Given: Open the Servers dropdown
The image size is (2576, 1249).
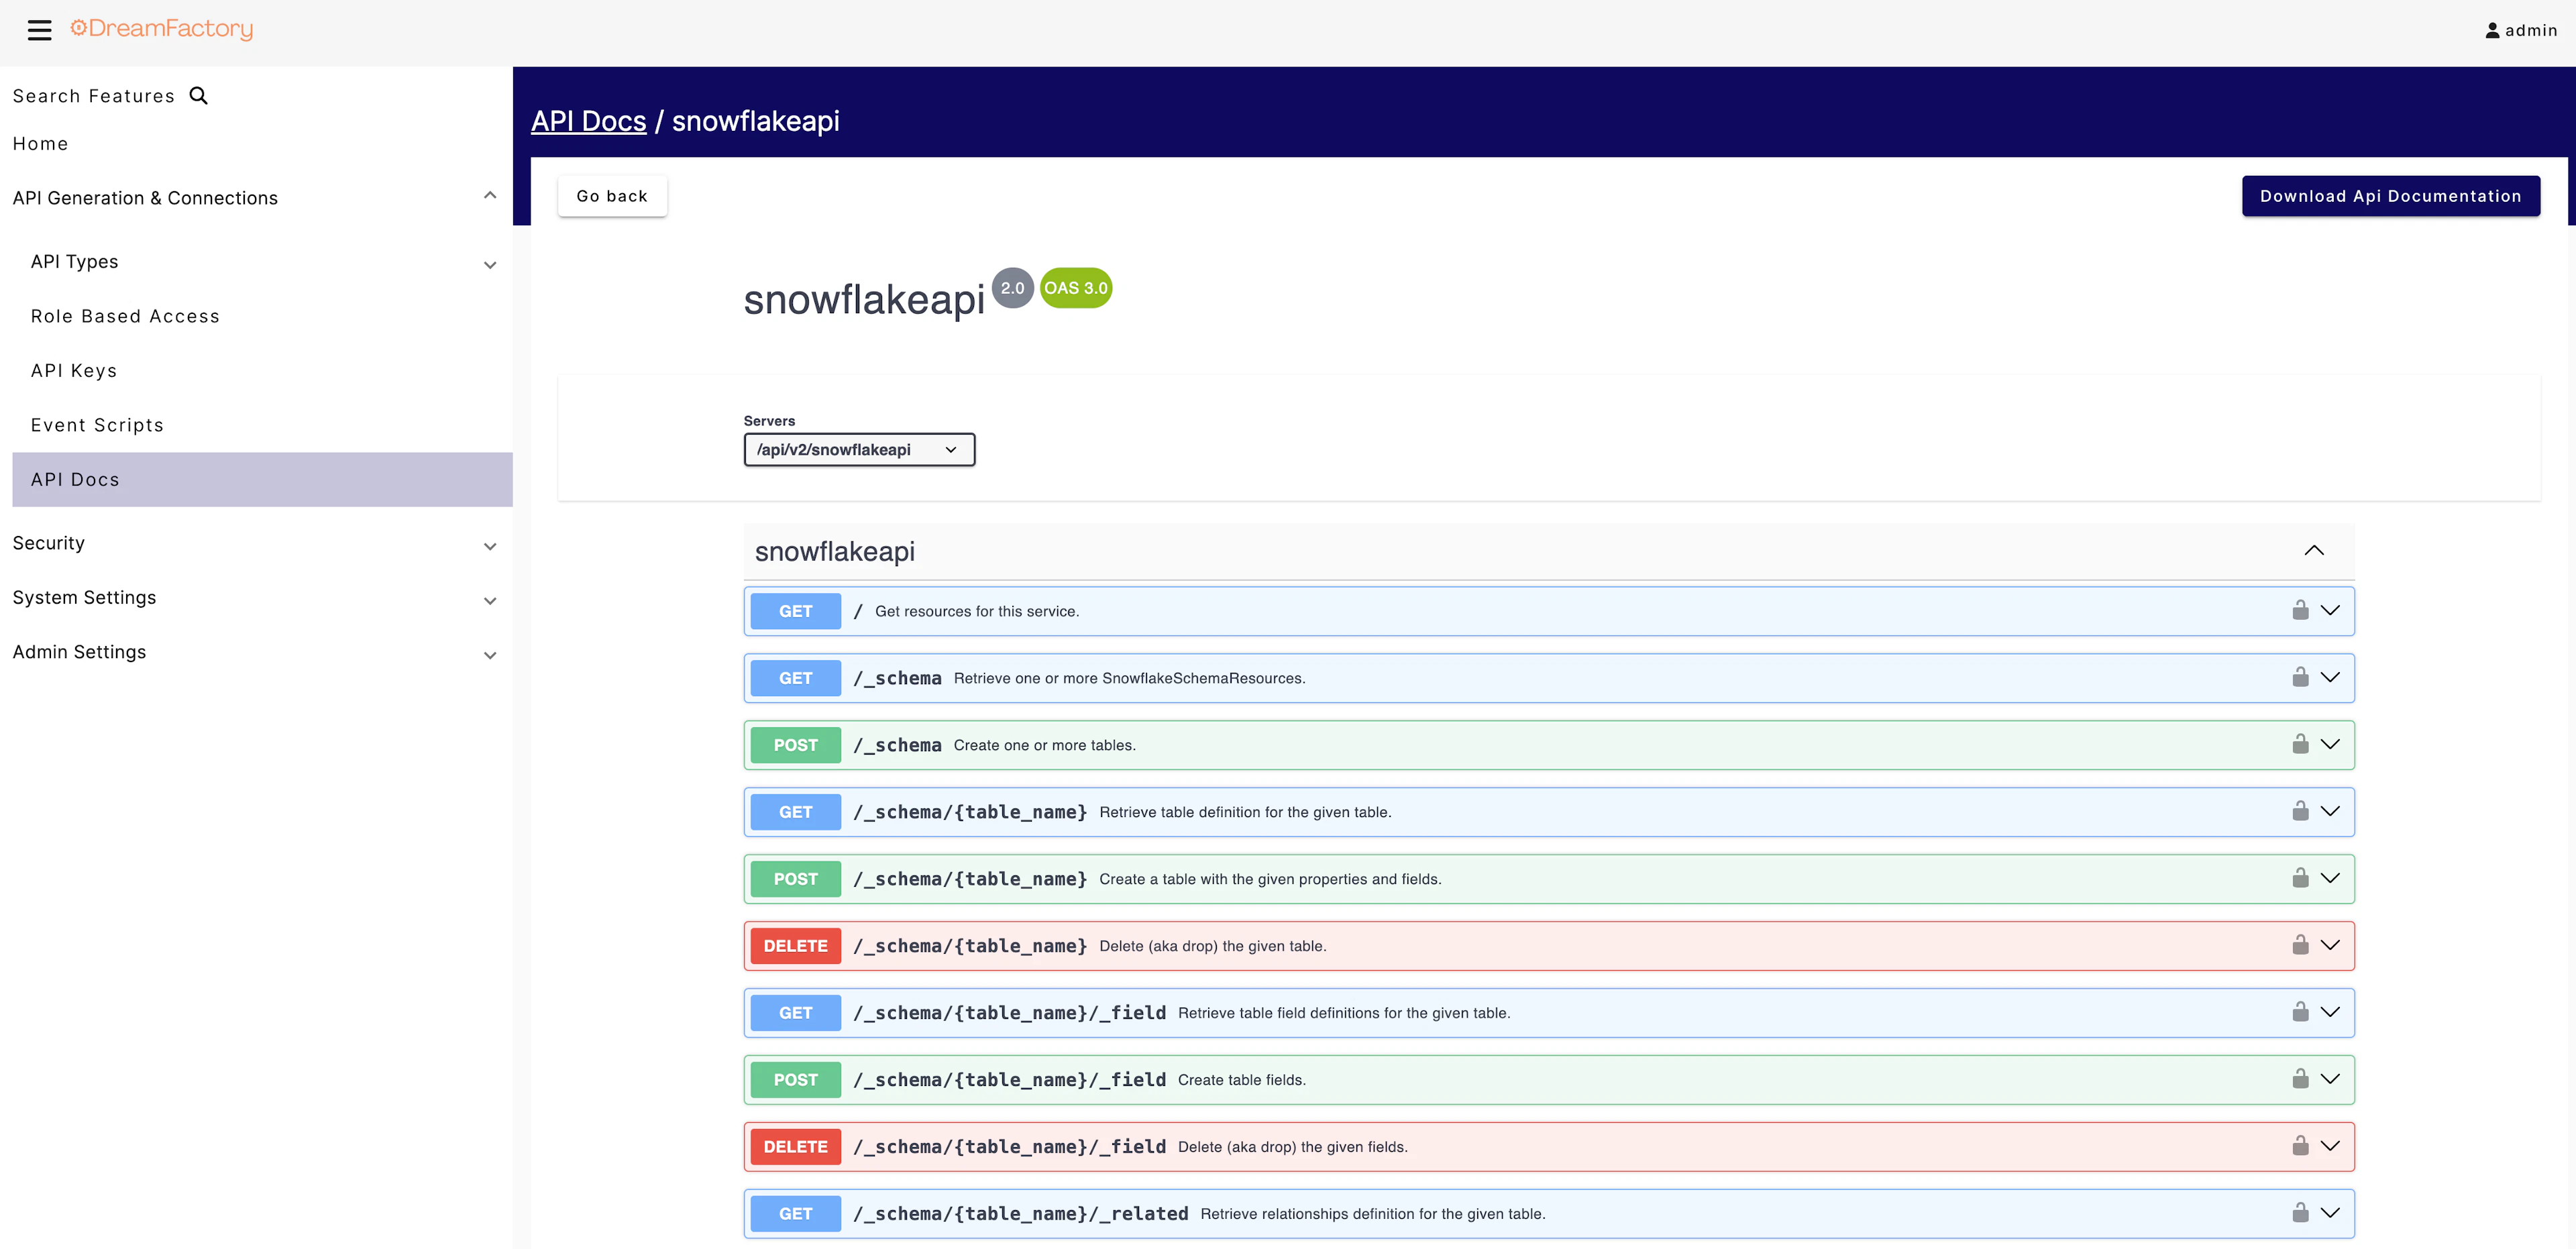Looking at the screenshot, I should pyautogui.click(x=858, y=449).
